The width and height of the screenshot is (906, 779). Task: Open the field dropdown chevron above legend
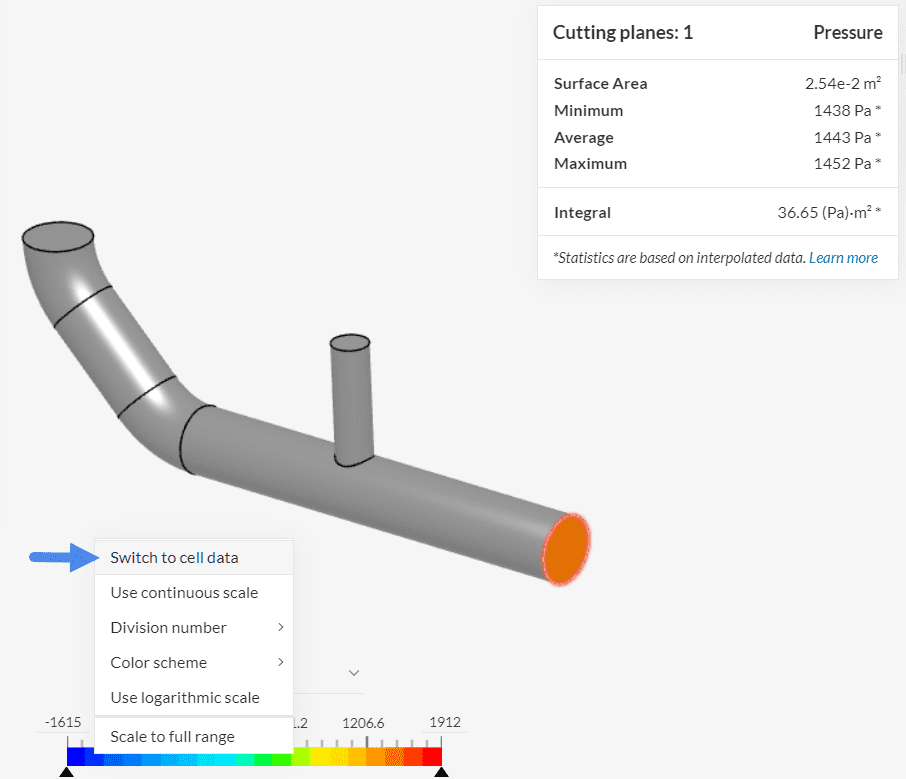353,673
